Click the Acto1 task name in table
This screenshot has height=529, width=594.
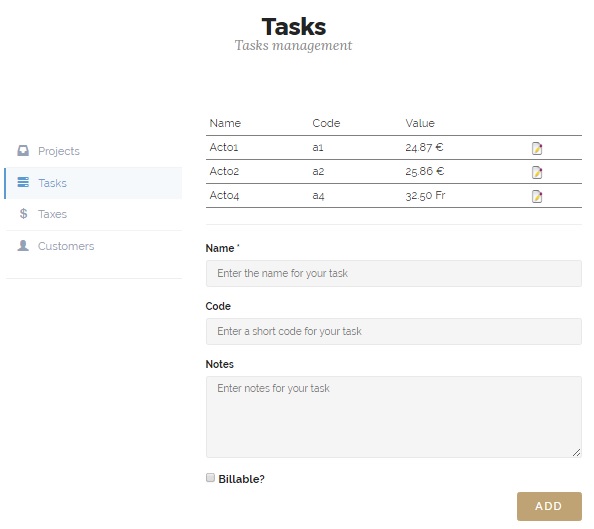(224, 147)
